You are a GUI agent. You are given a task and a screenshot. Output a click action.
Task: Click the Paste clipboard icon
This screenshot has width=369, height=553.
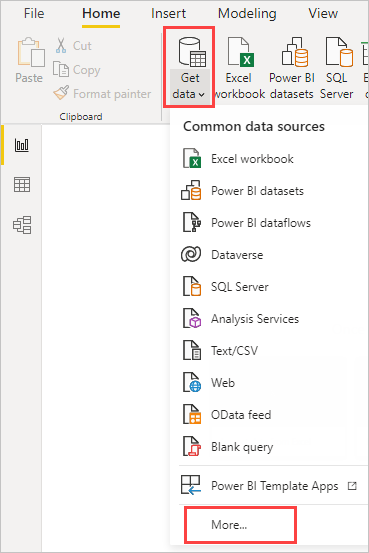coord(31,52)
